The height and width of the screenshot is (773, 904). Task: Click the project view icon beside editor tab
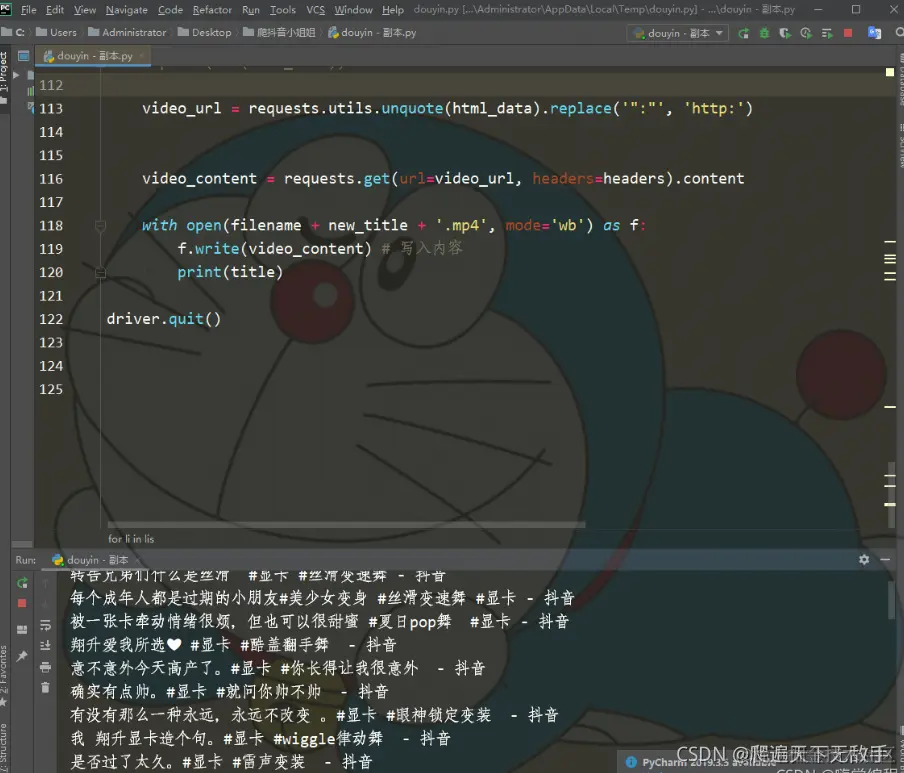(x=24, y=56)
